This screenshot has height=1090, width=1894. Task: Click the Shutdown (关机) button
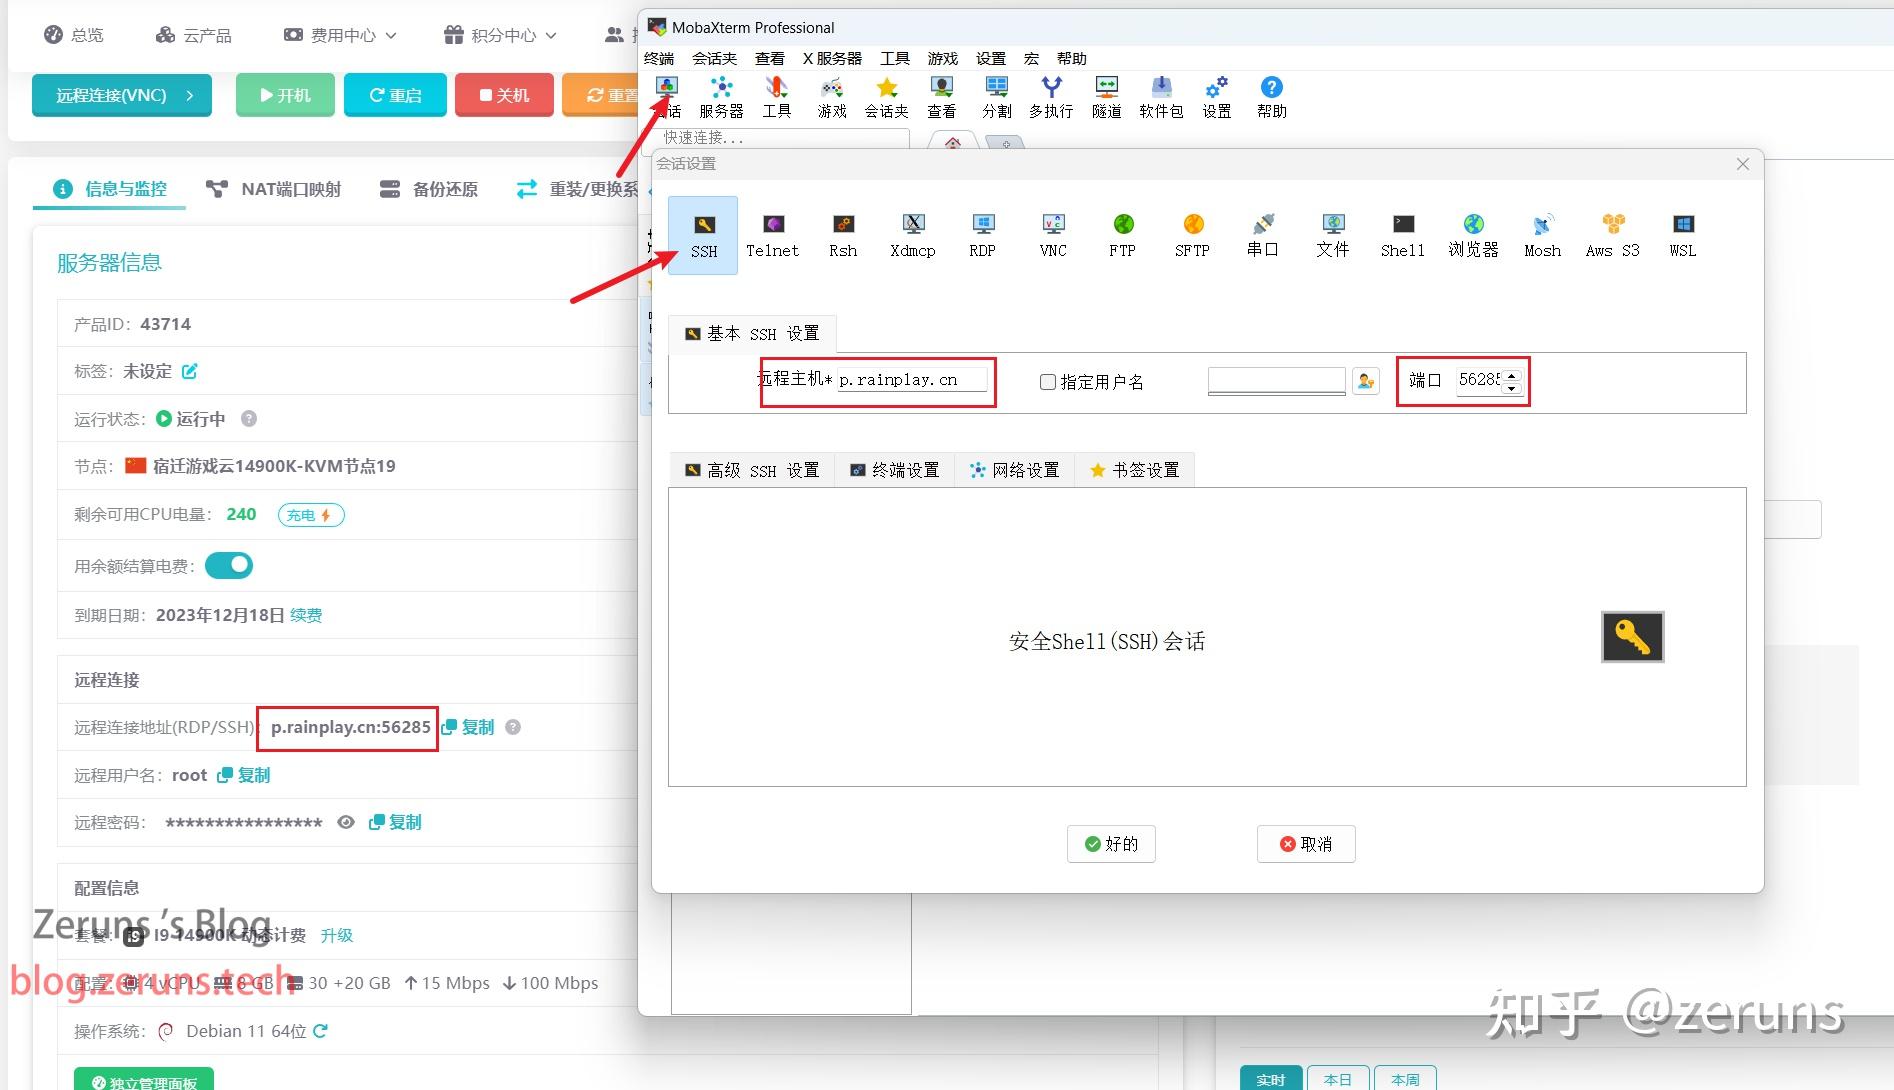504,95
